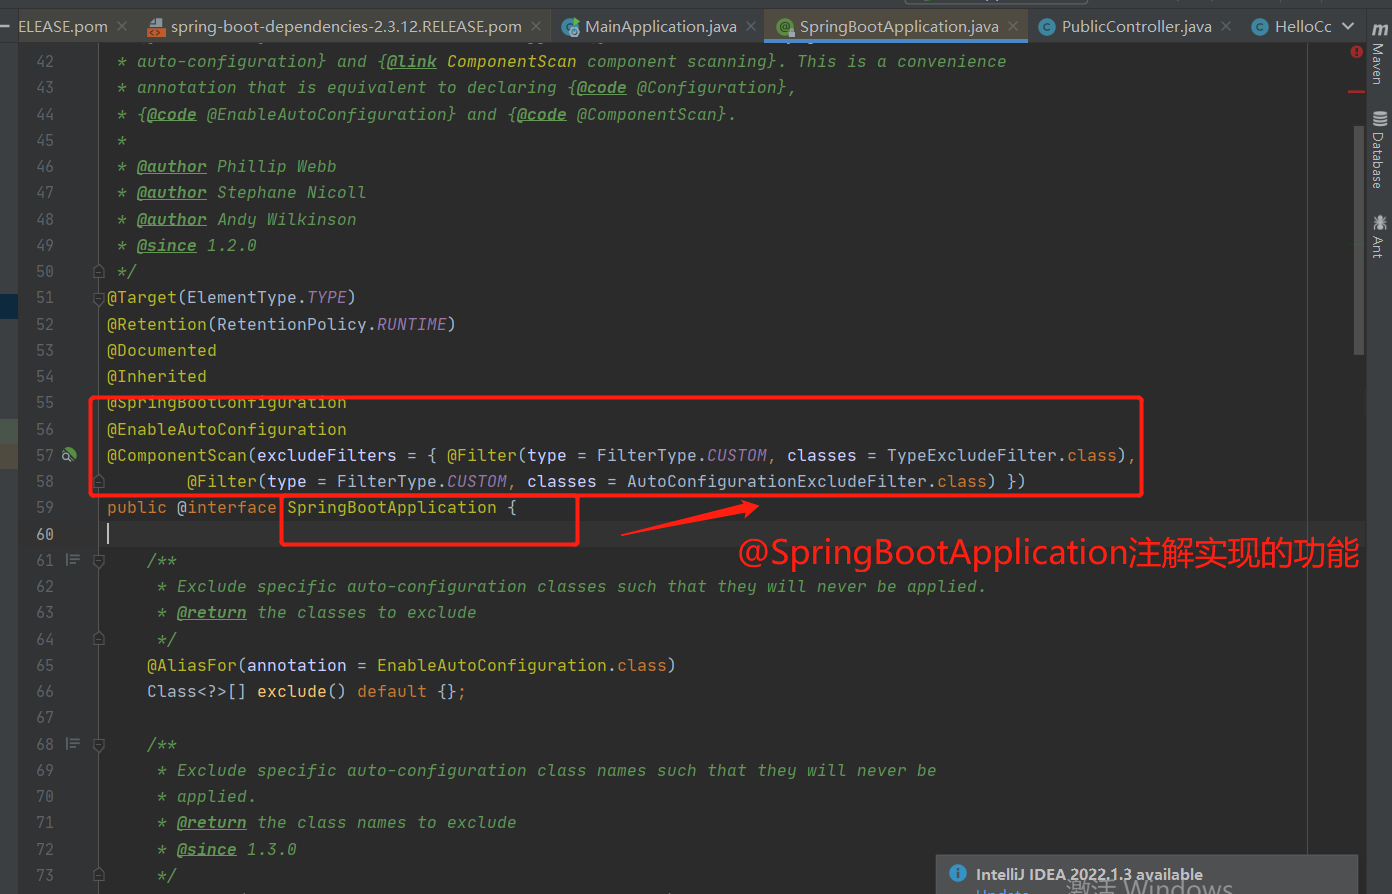Collapse fold end marker at line 73
This screenshot has height=894, width=1392.
(x=98, y=875)
